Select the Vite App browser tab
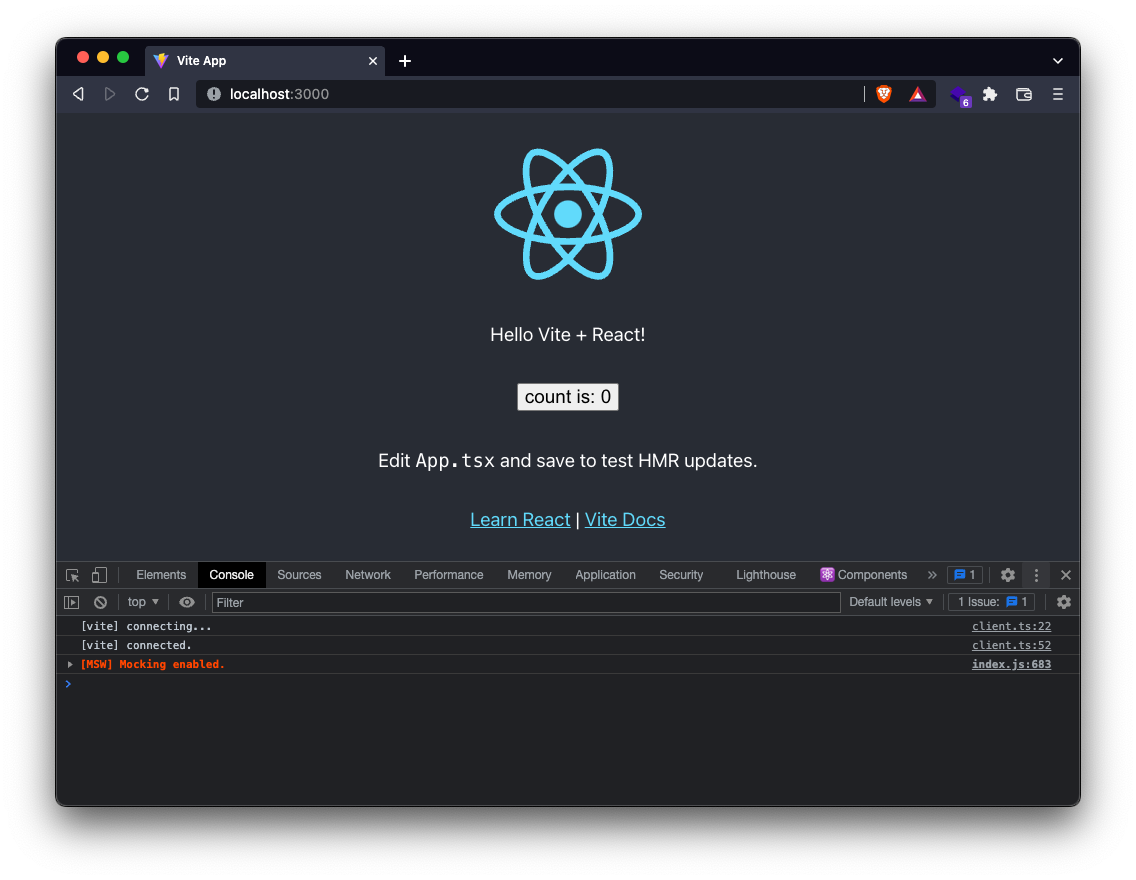The image size is (1136, 880). pos(265,61)
